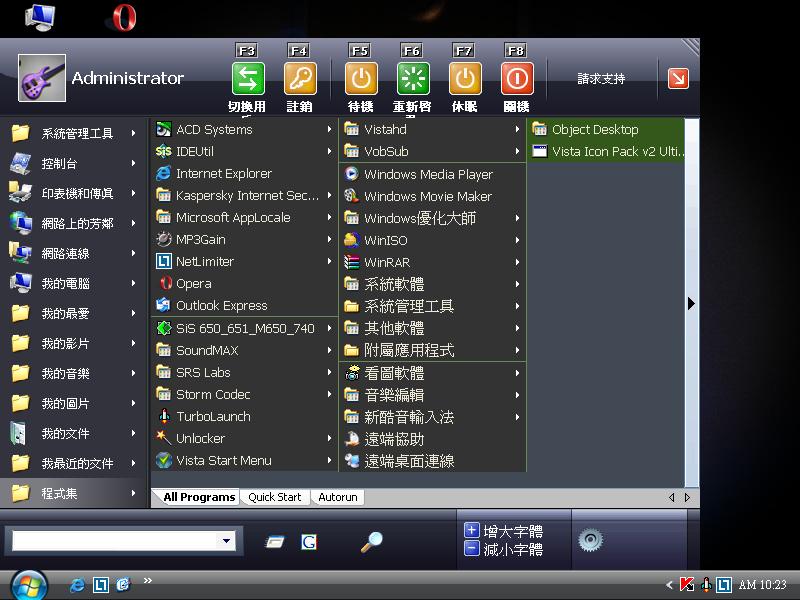Expand the Vista Start Menu group
This screenshot has width=800, height=600.
245,460
